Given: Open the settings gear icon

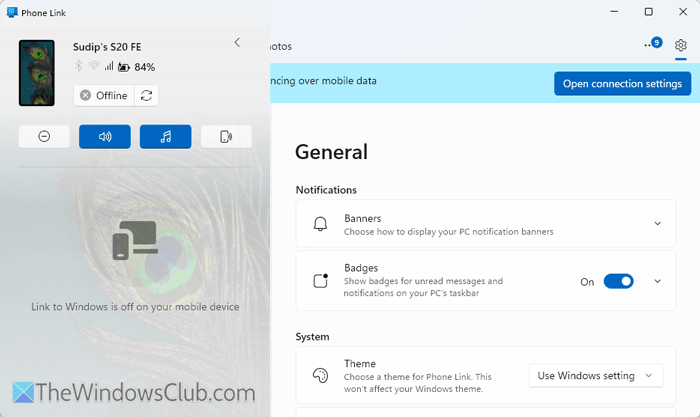Looking at the screenshot, I should [680, 45].
